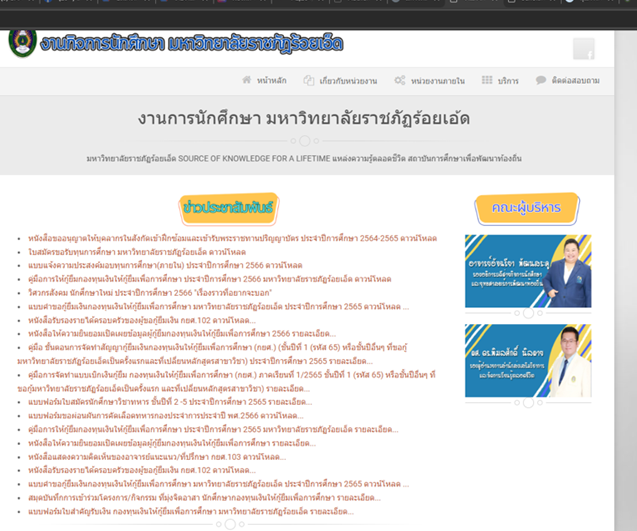Open แบบฟอร์มใบสำคัญรับเงิน กองทุน link
The height and width of the screenshot is (531, 637).
pyautogui.click(x=191, y=511)
